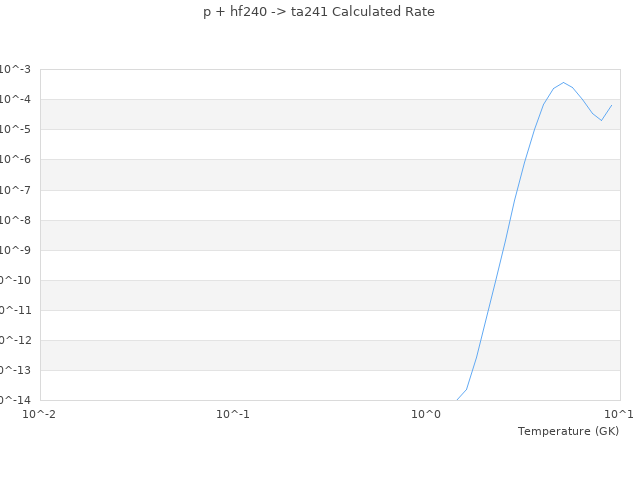The height and width of the screenshot is (480, 640).
Task: Click the 10^-6 y-axis tick label
Action: point(15,159)
